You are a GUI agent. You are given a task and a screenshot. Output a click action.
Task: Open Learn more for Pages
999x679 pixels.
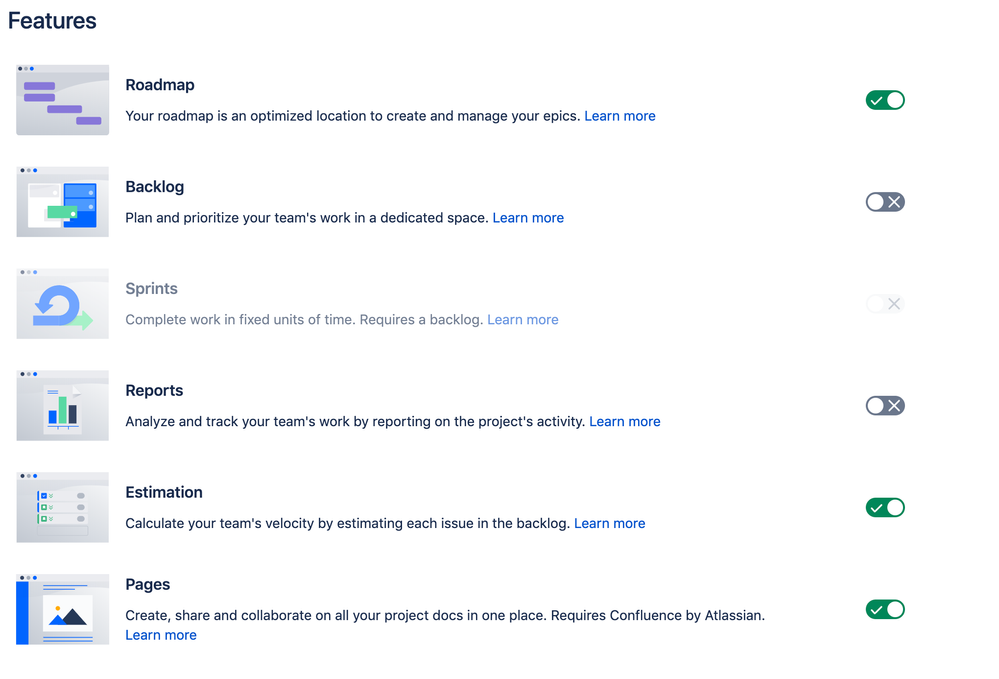click(160, 635)
